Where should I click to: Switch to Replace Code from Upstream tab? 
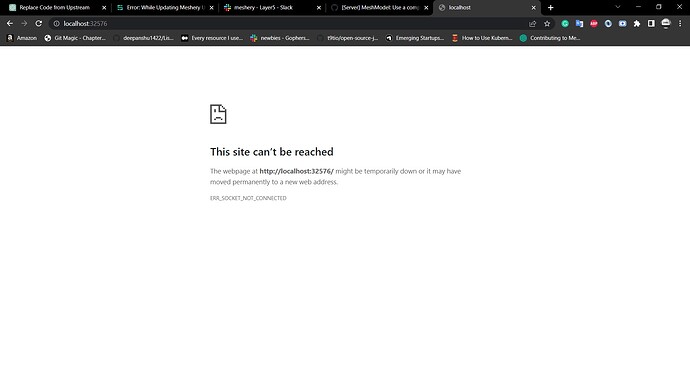(x=56, y=7)
